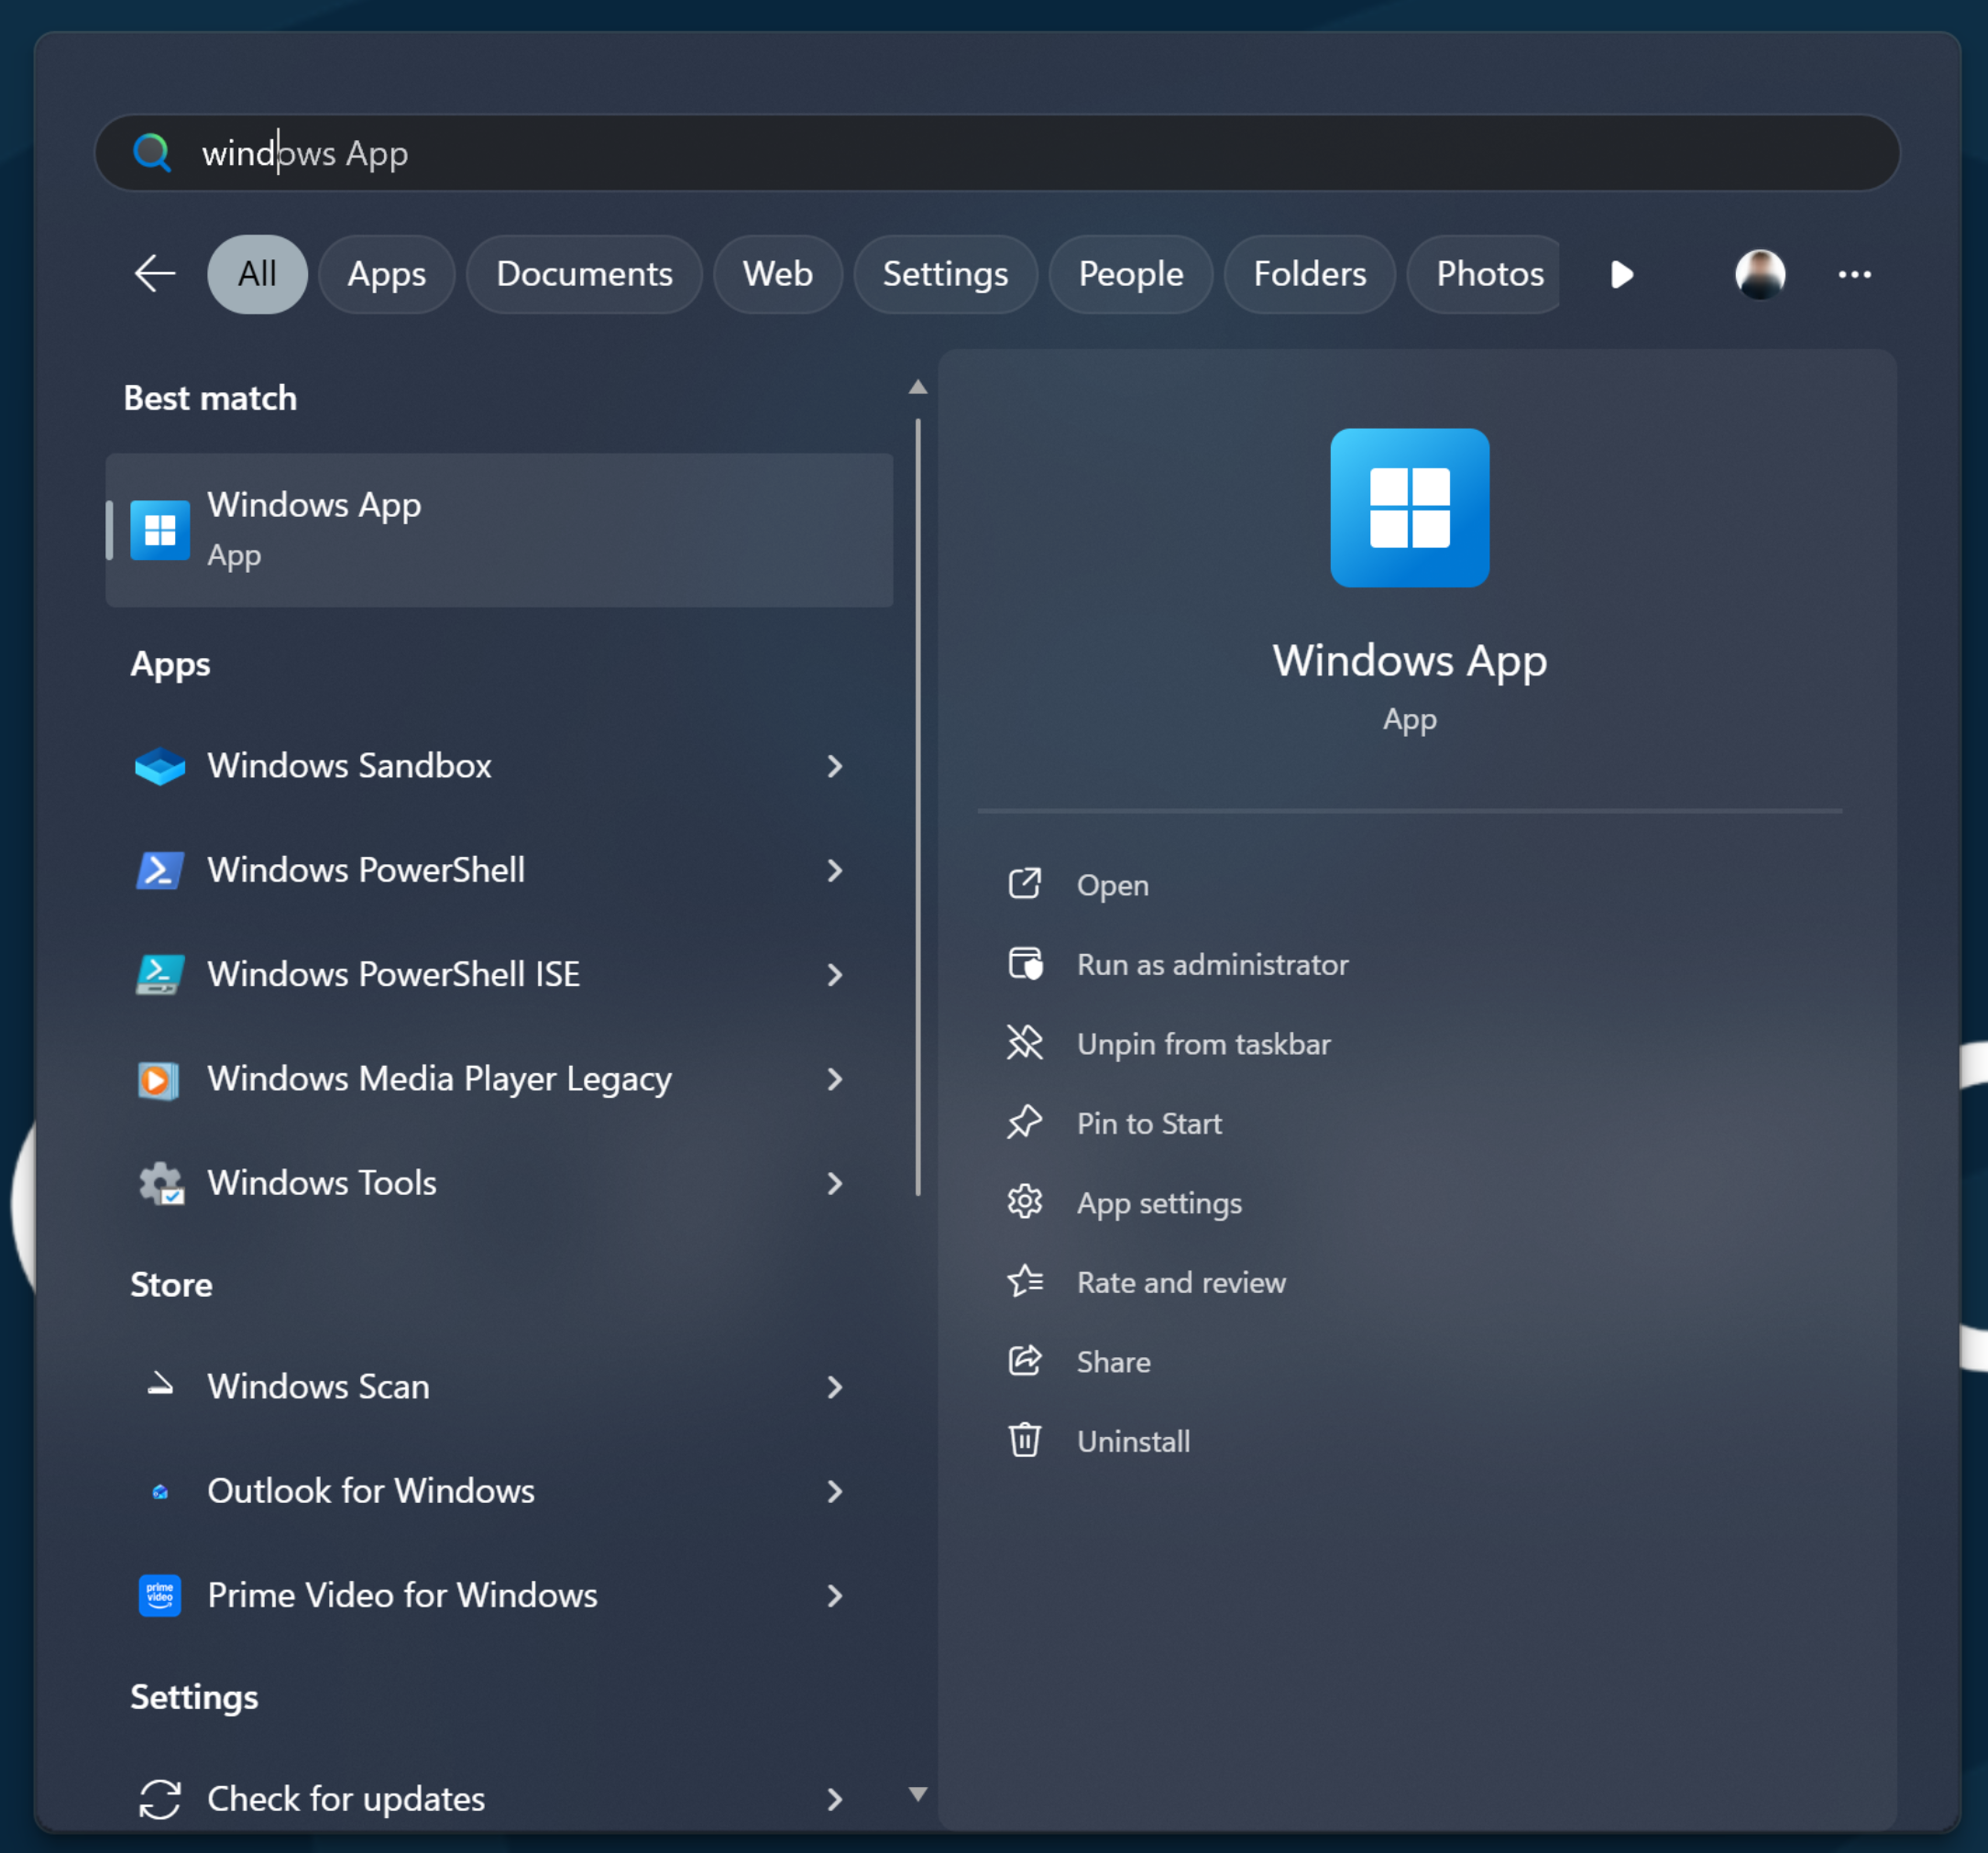Image resolution: width=1988 pixels, height=1853 pixels.
Task: Expand Windows PowerShell result chevron
Action: click(834, 870)
